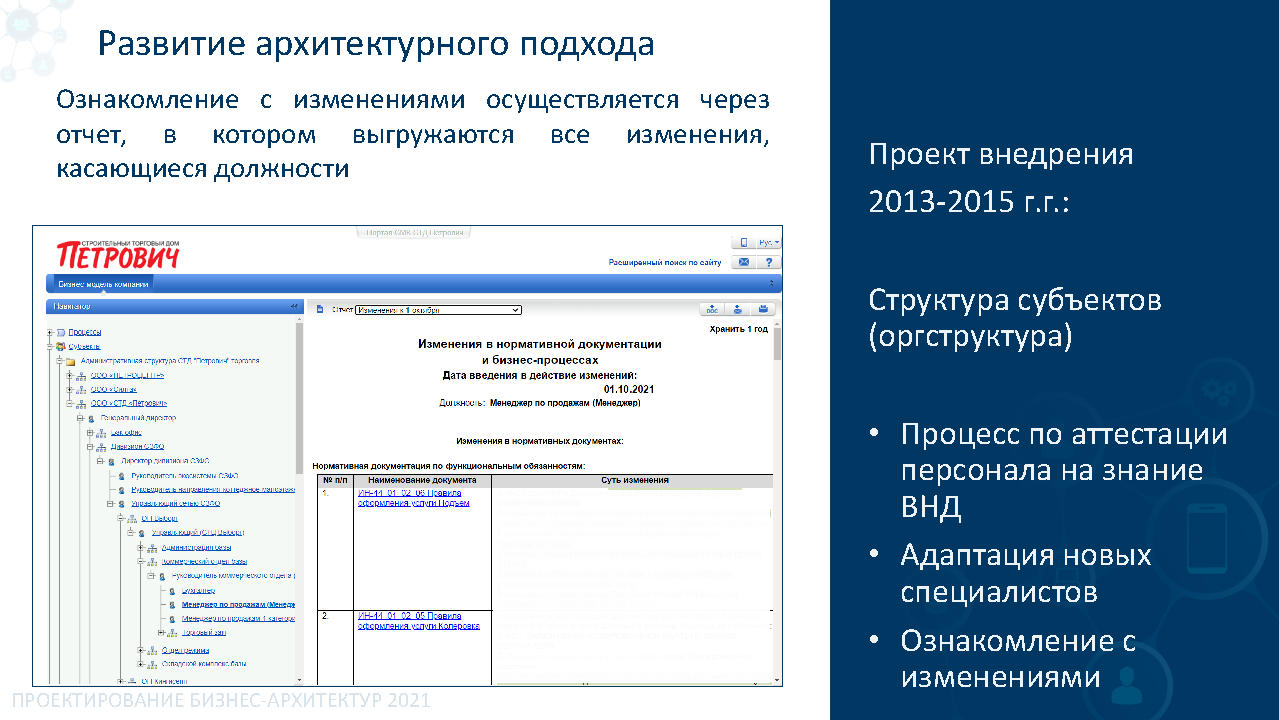Expand the Процессы tree node
The width and height of the screenshot is (1279, 720).
pyautogui.click(x=50, y=332)
